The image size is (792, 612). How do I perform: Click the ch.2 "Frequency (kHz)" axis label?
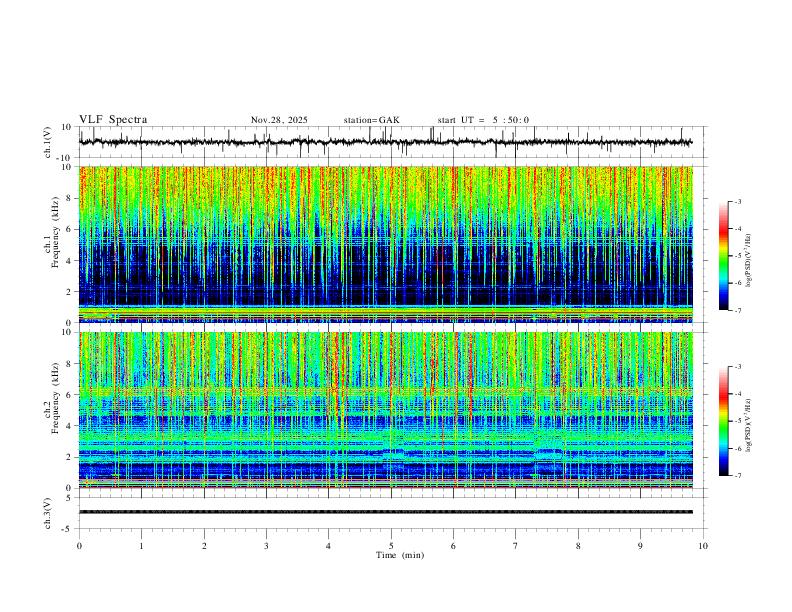[55, 398]
